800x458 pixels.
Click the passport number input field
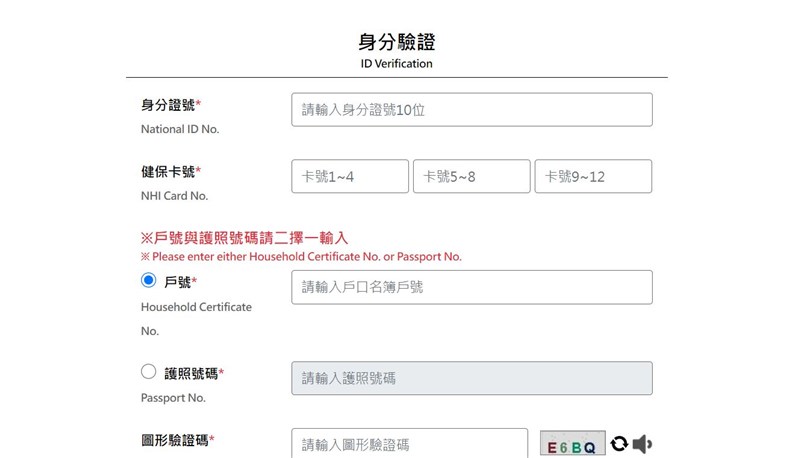click(x=471, y=378)
